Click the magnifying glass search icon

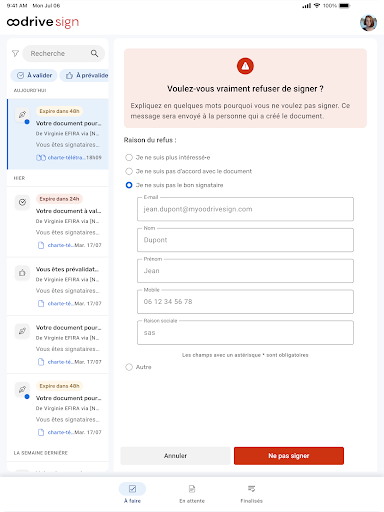(94, 53)
